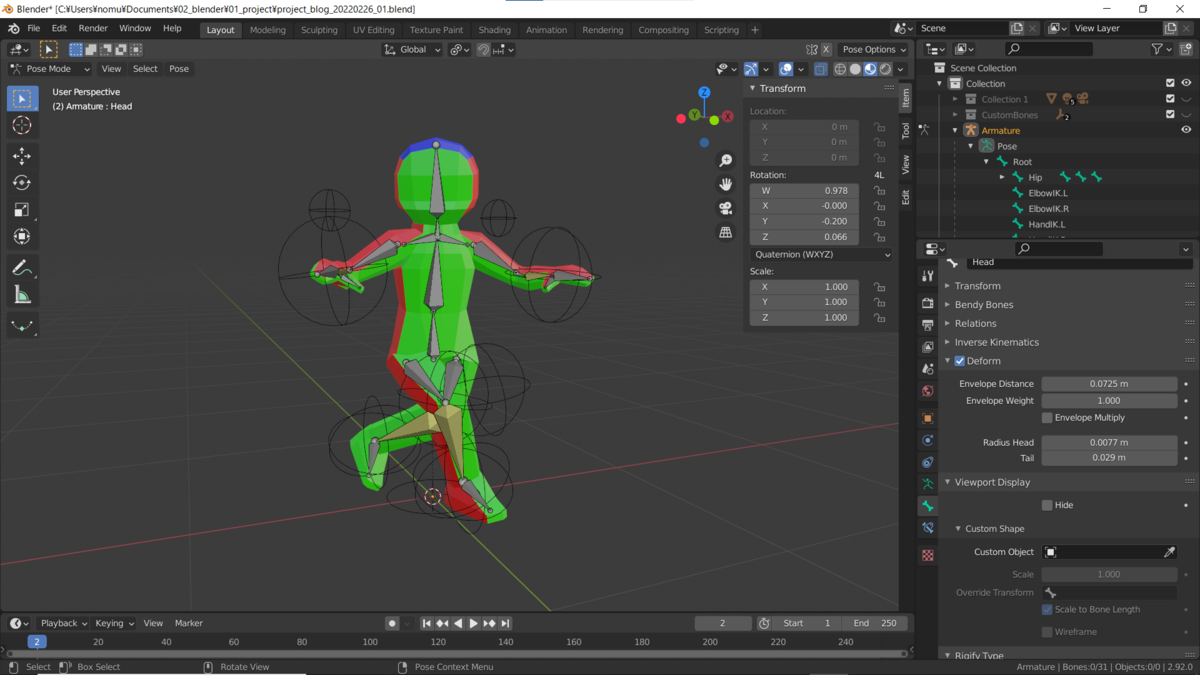1200x675 pixels.
Task: Click the Cursor tool icon
Action: click(22, 126)
